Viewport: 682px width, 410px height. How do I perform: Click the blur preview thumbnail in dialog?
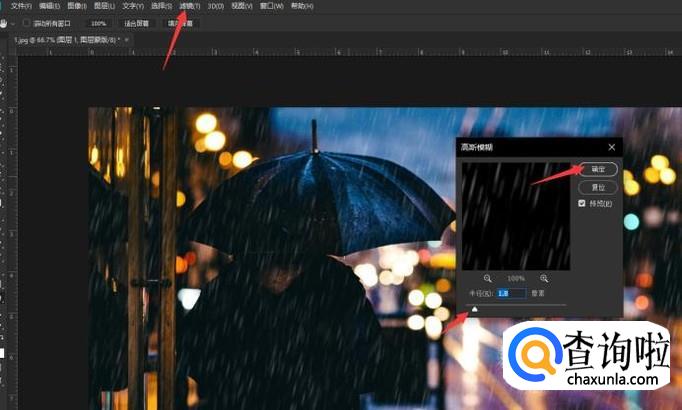pos(516,215)
